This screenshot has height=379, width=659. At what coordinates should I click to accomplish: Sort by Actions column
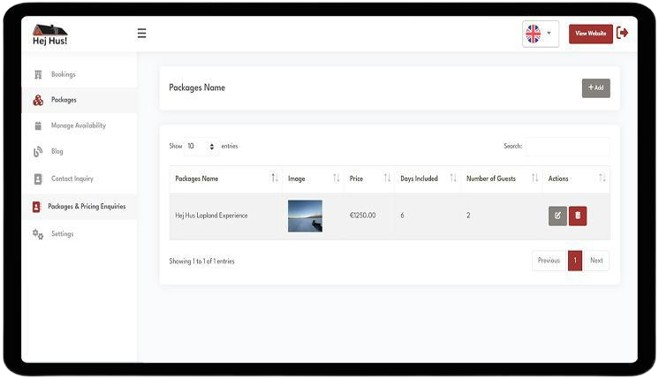[576, 179]
